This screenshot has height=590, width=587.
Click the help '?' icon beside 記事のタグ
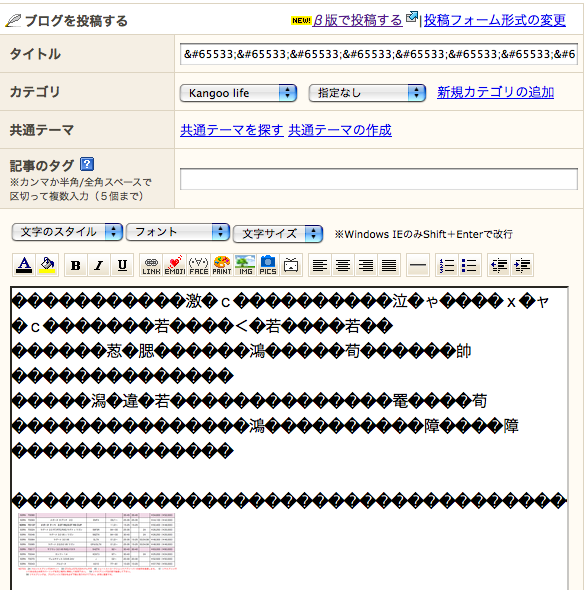87,164
